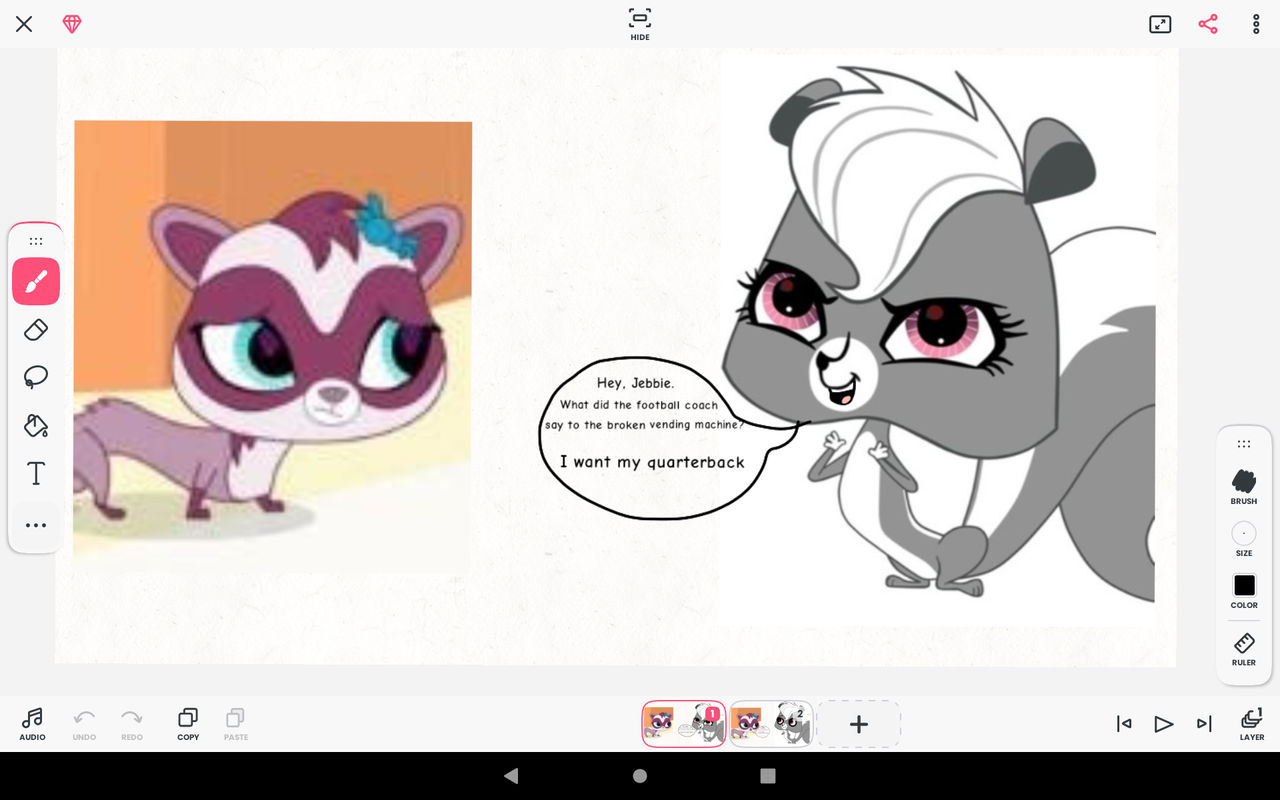Select the Brush tool in left toolbar

tap(36, 281)
